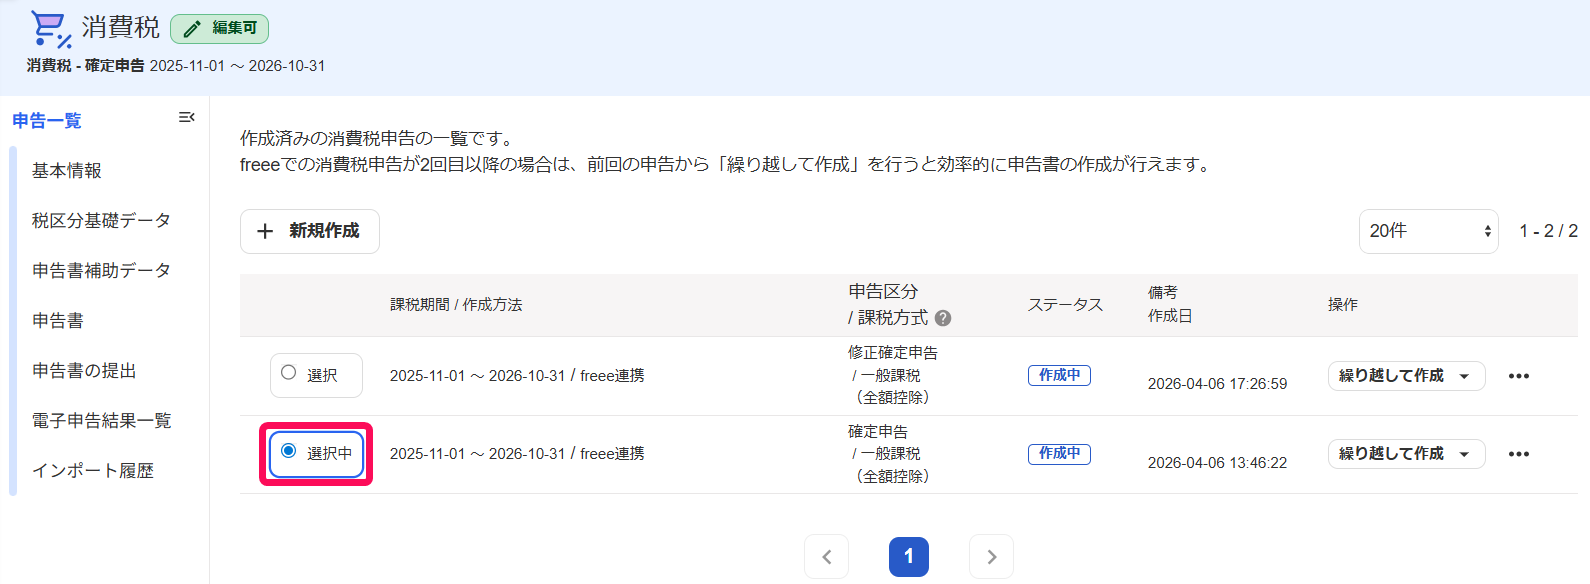This screenshot has width=1590, height=584.
Task: Select page 1 in the pagination
Action: click(x=909, y=557)
